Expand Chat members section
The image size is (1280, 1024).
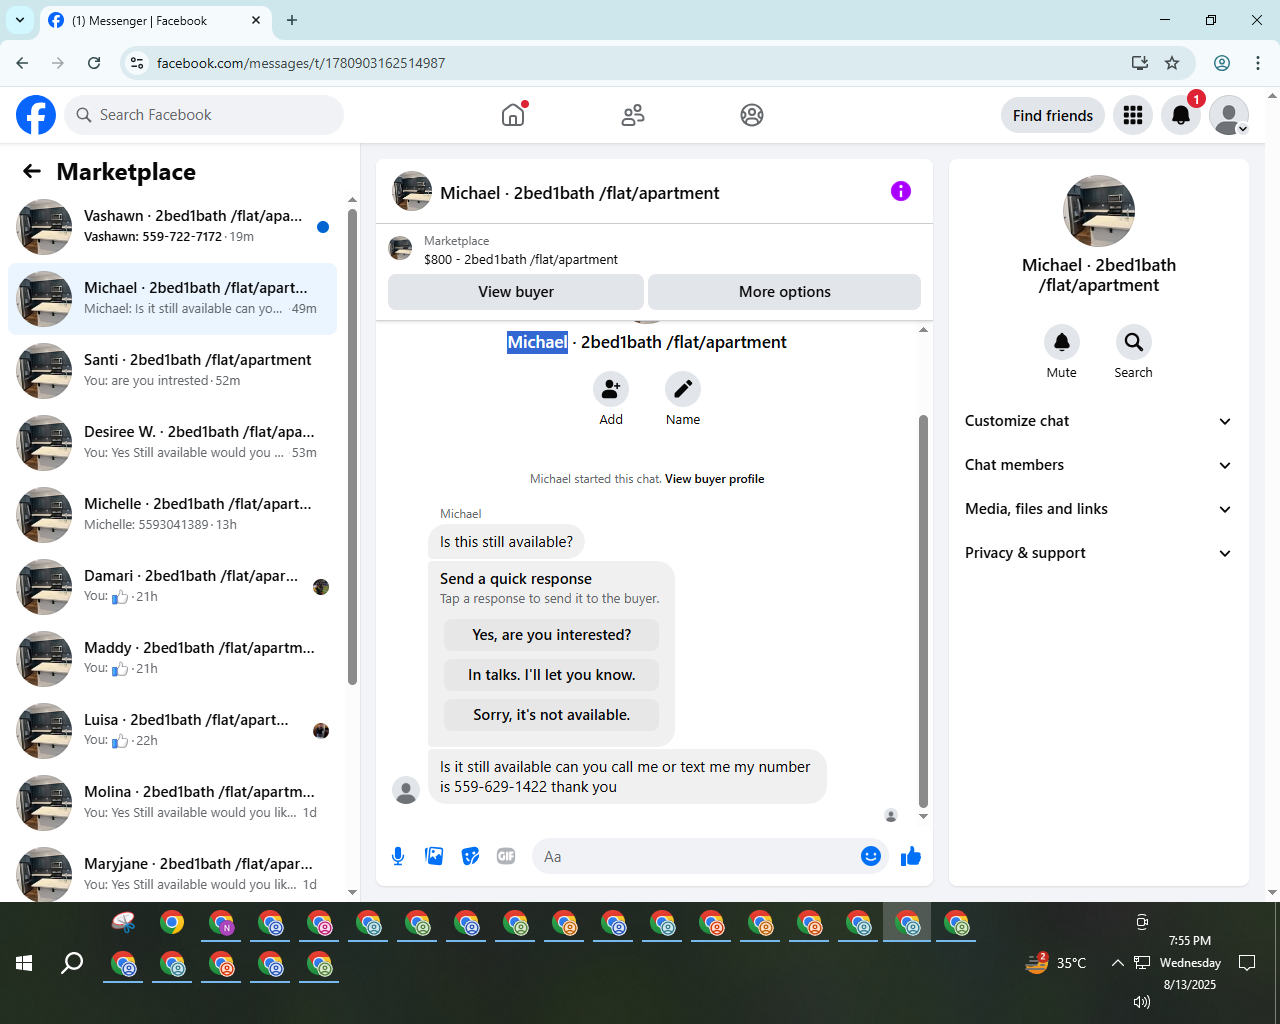point(1098,465)
